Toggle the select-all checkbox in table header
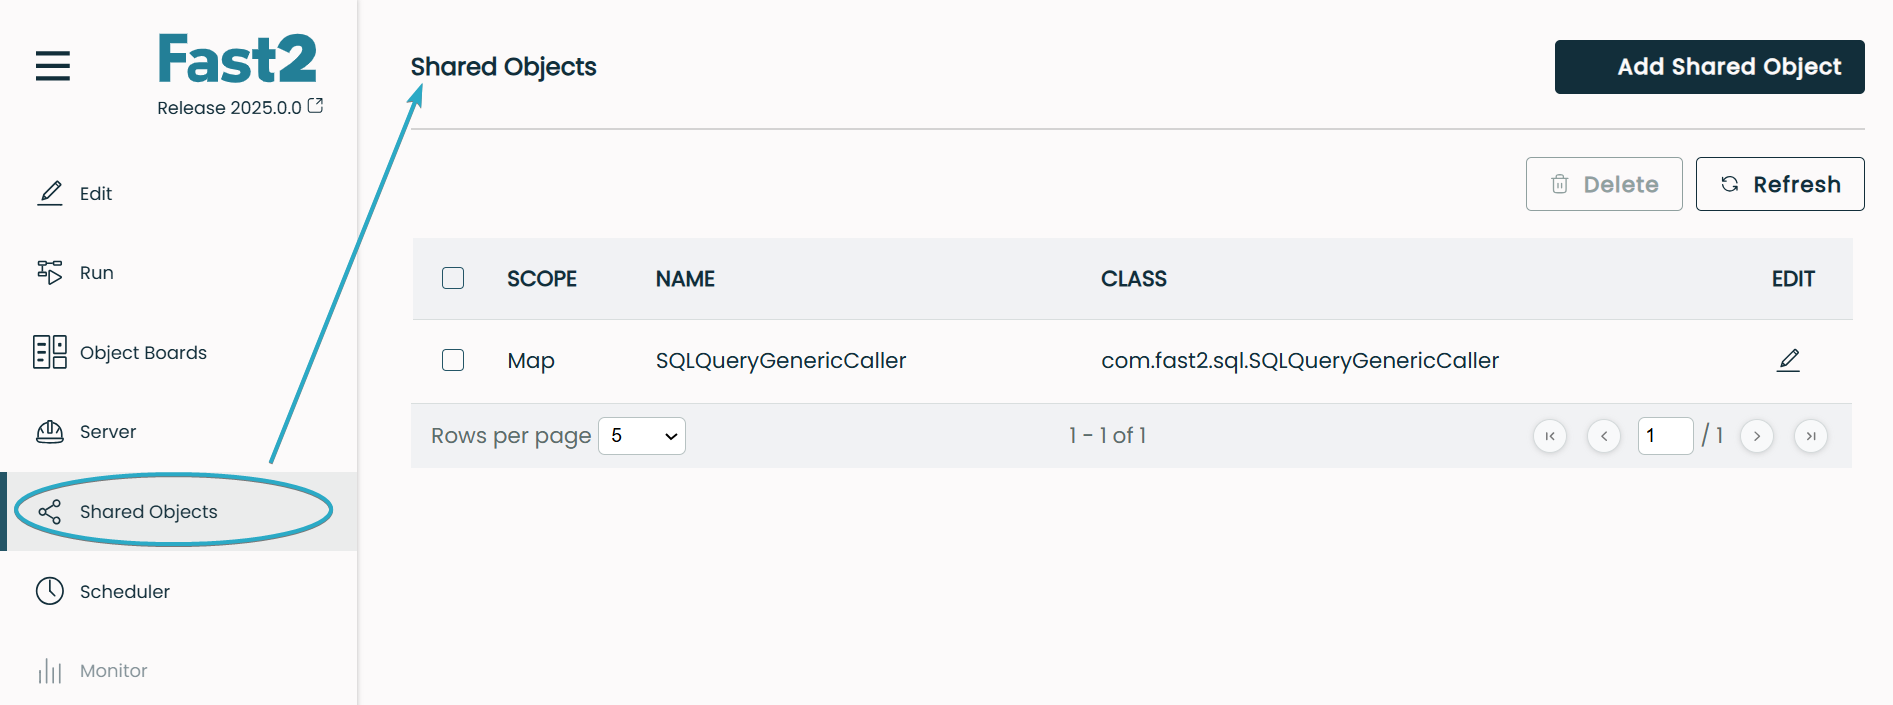Image resolution: width=1893 pixels, height=705 pixels. click(453, 278)
